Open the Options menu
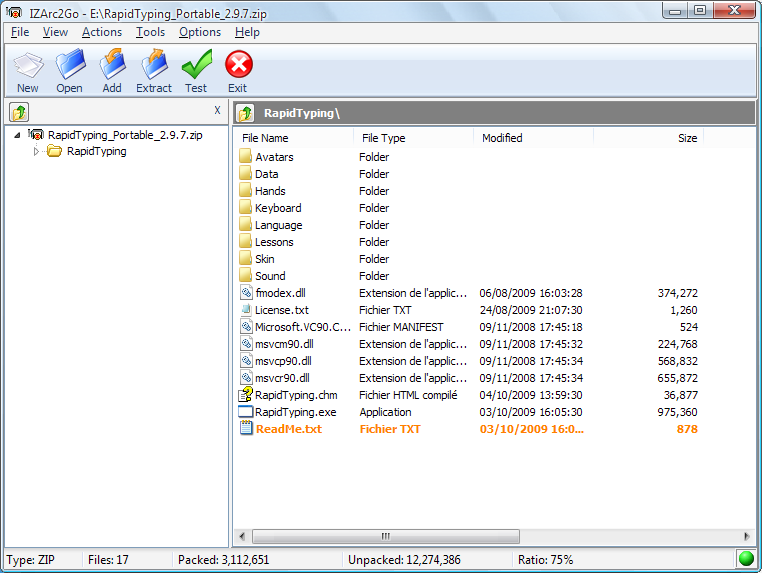762x573 pixels. [x=200, y=32]
